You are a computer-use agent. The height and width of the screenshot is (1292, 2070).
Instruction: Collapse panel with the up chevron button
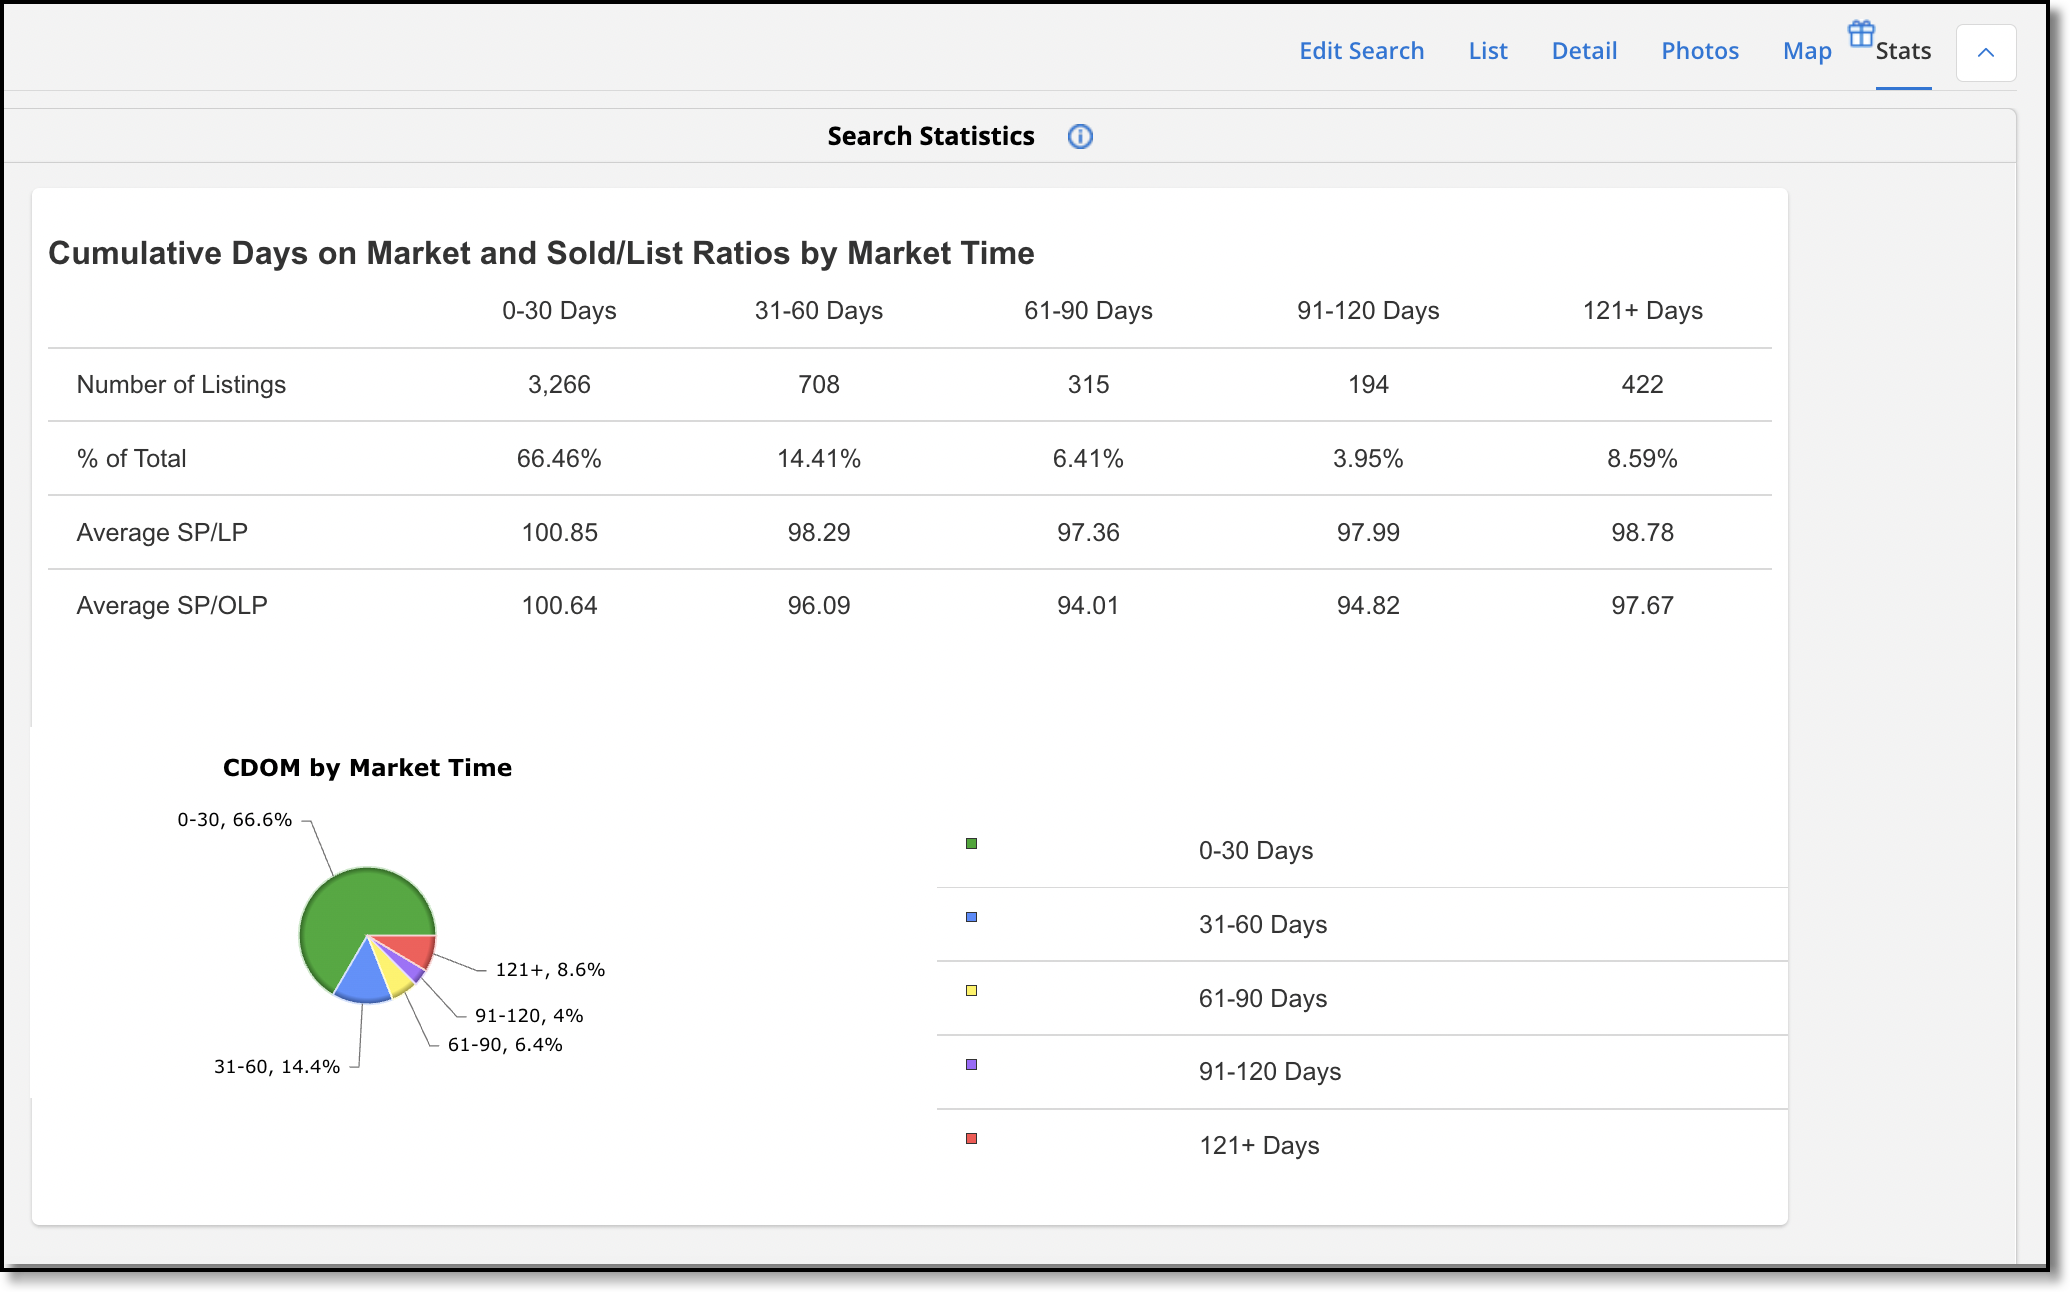(x=1986, y=53)
